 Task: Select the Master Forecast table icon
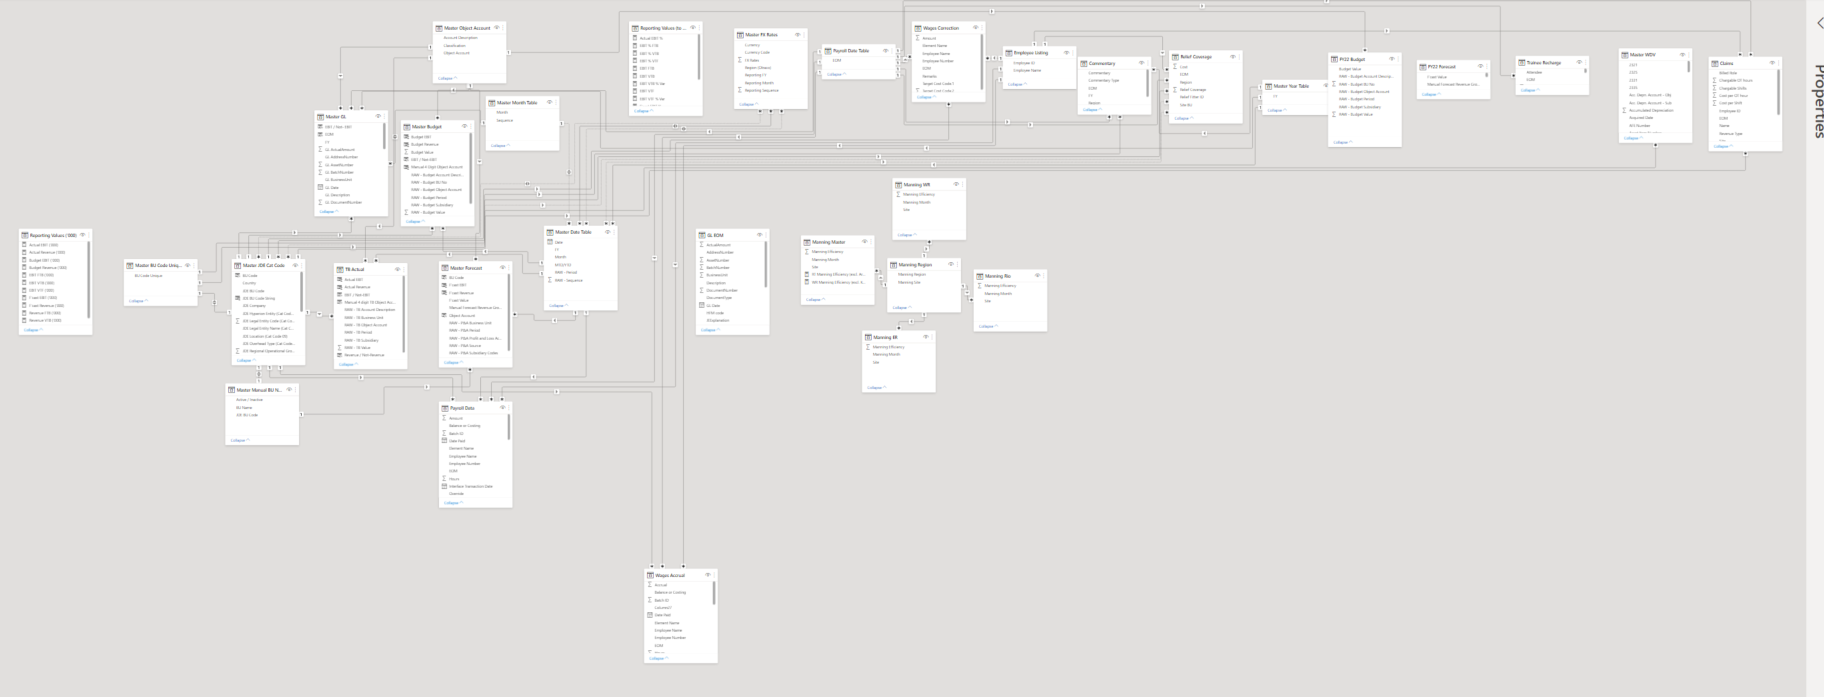coord(445,268)
